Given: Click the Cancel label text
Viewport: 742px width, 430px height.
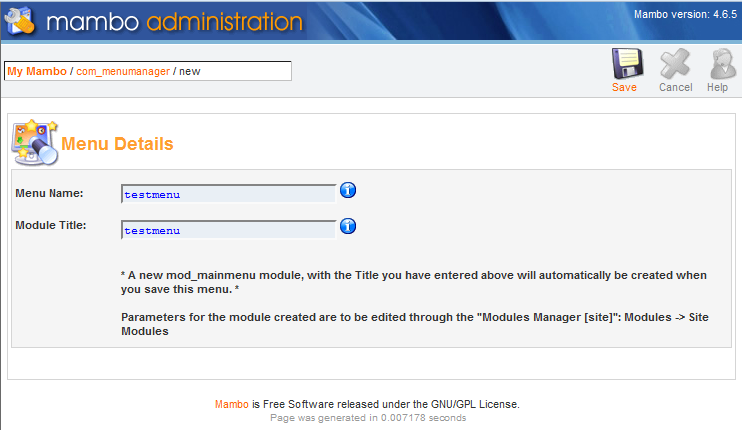Looking at the screenshot, I should tap(676, 88).
